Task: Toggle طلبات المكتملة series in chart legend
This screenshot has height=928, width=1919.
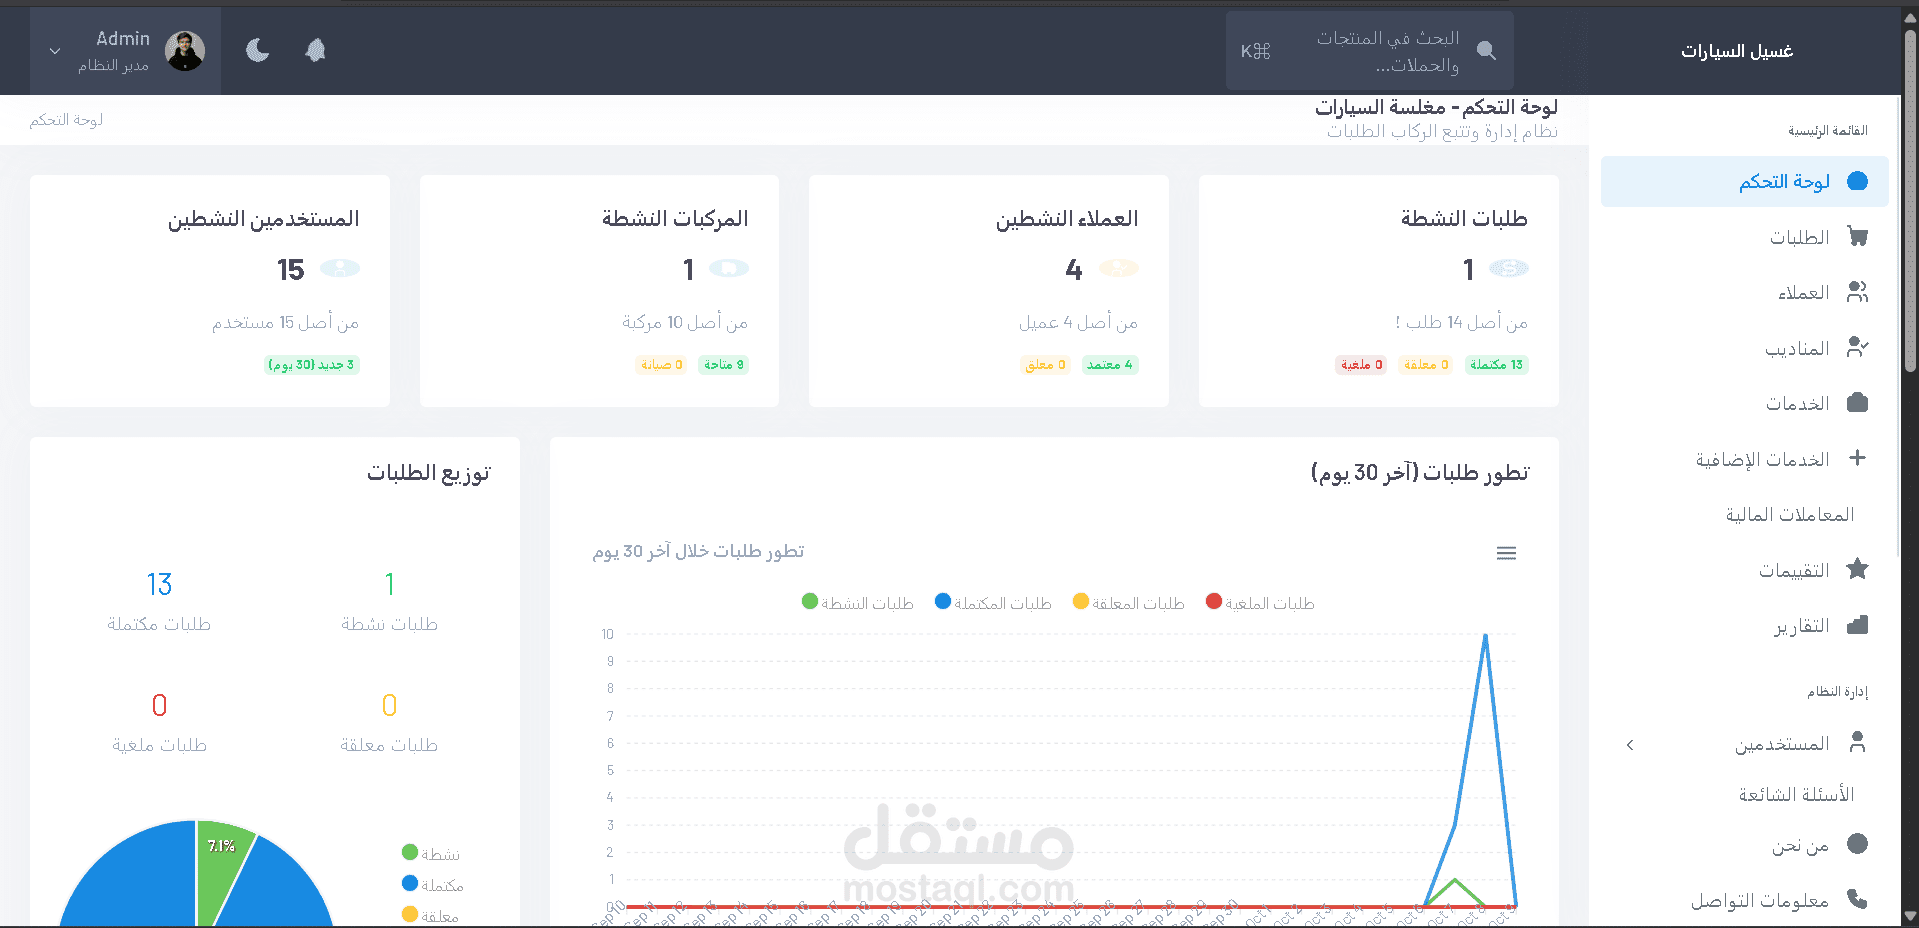Action: [993, 603]
